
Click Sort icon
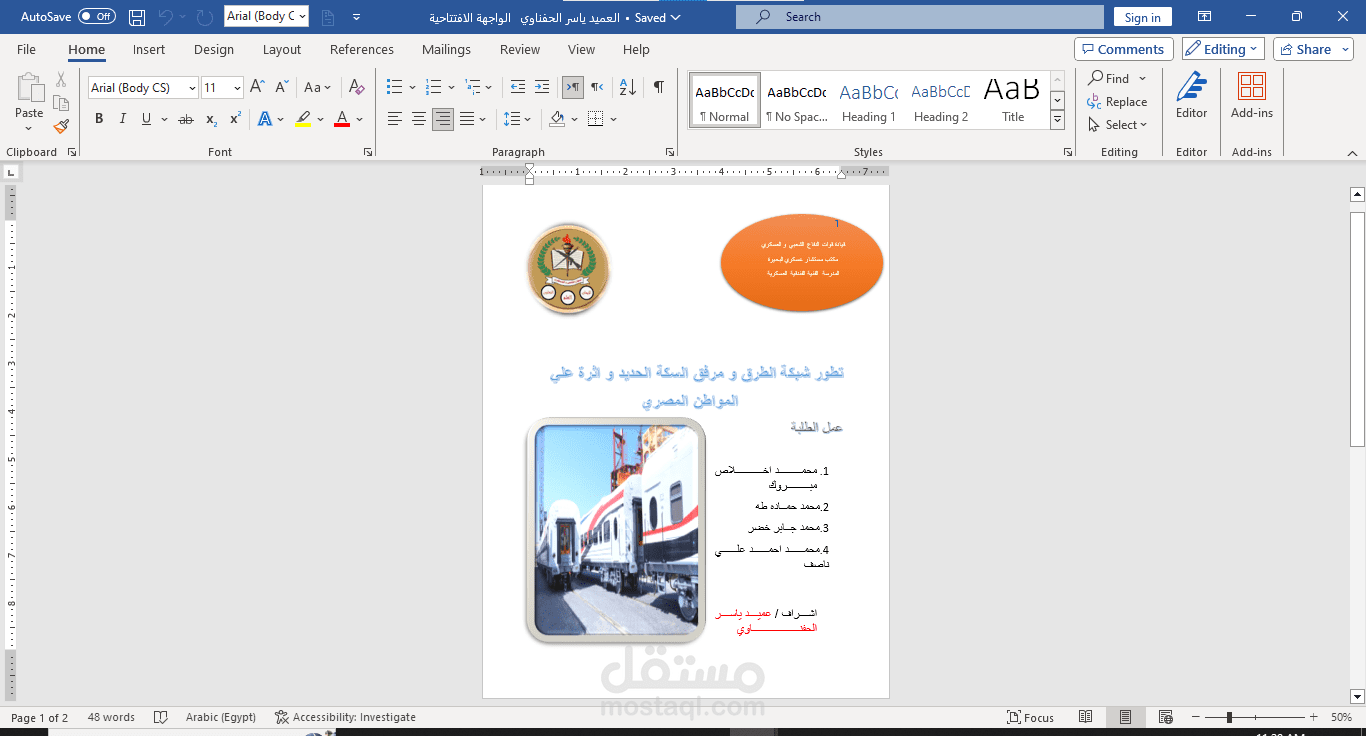(627, 87)
